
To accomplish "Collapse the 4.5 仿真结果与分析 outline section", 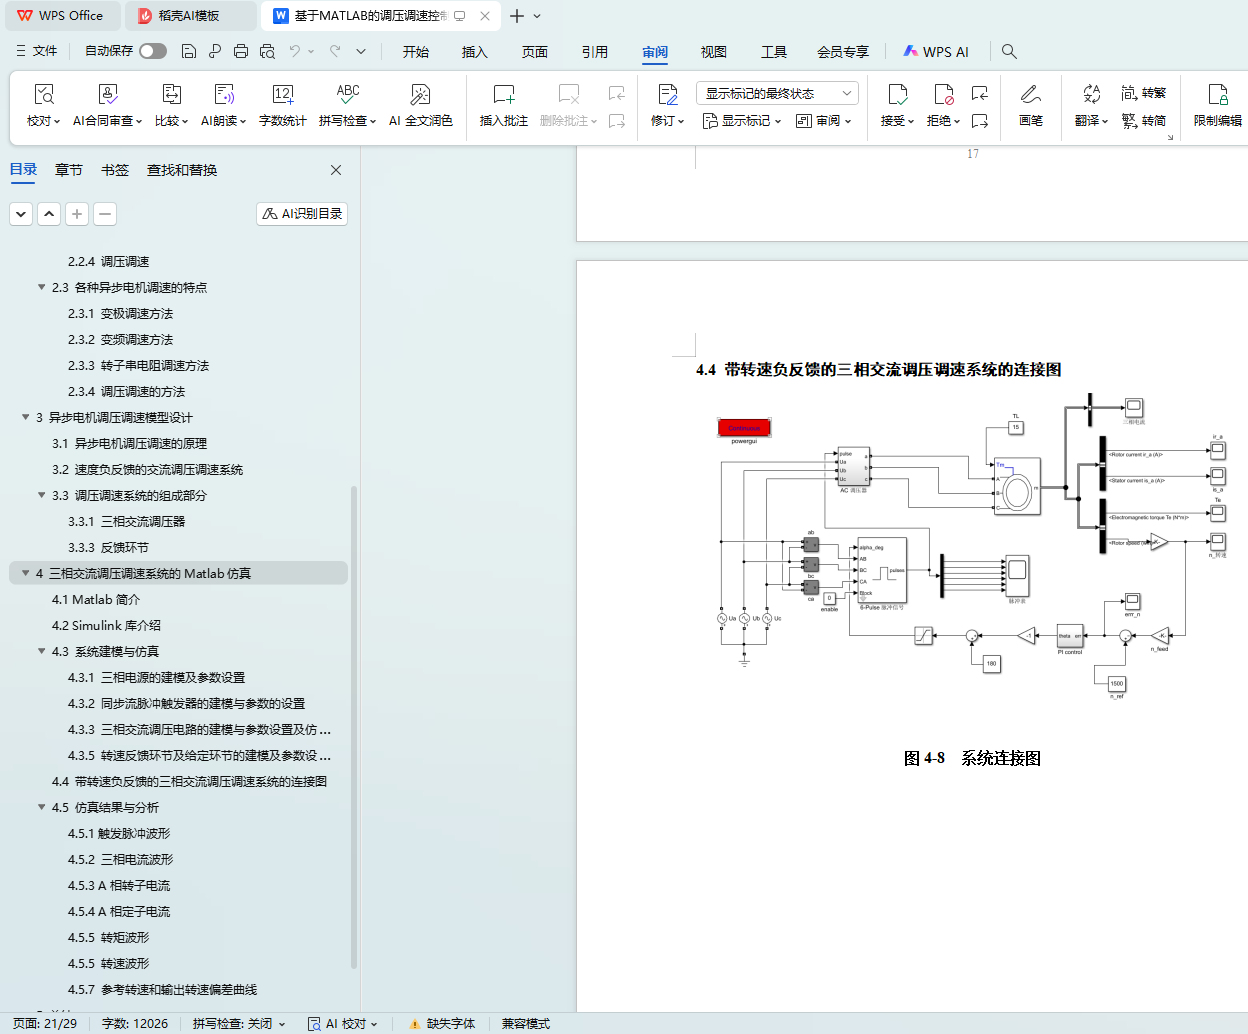I will 42,807.
